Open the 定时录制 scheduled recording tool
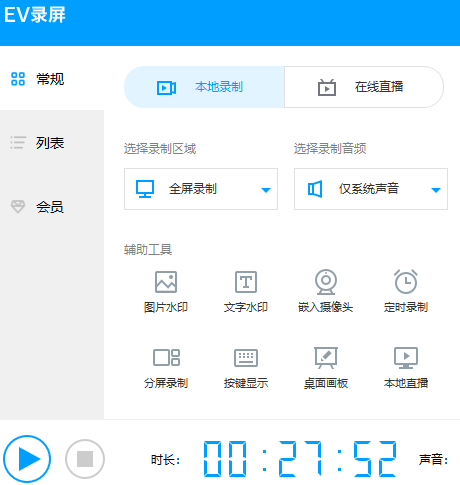 [406, 292]
